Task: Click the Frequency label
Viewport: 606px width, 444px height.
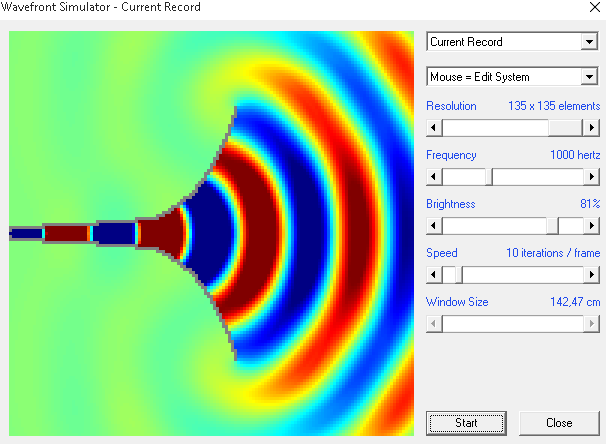Action: 451,155
